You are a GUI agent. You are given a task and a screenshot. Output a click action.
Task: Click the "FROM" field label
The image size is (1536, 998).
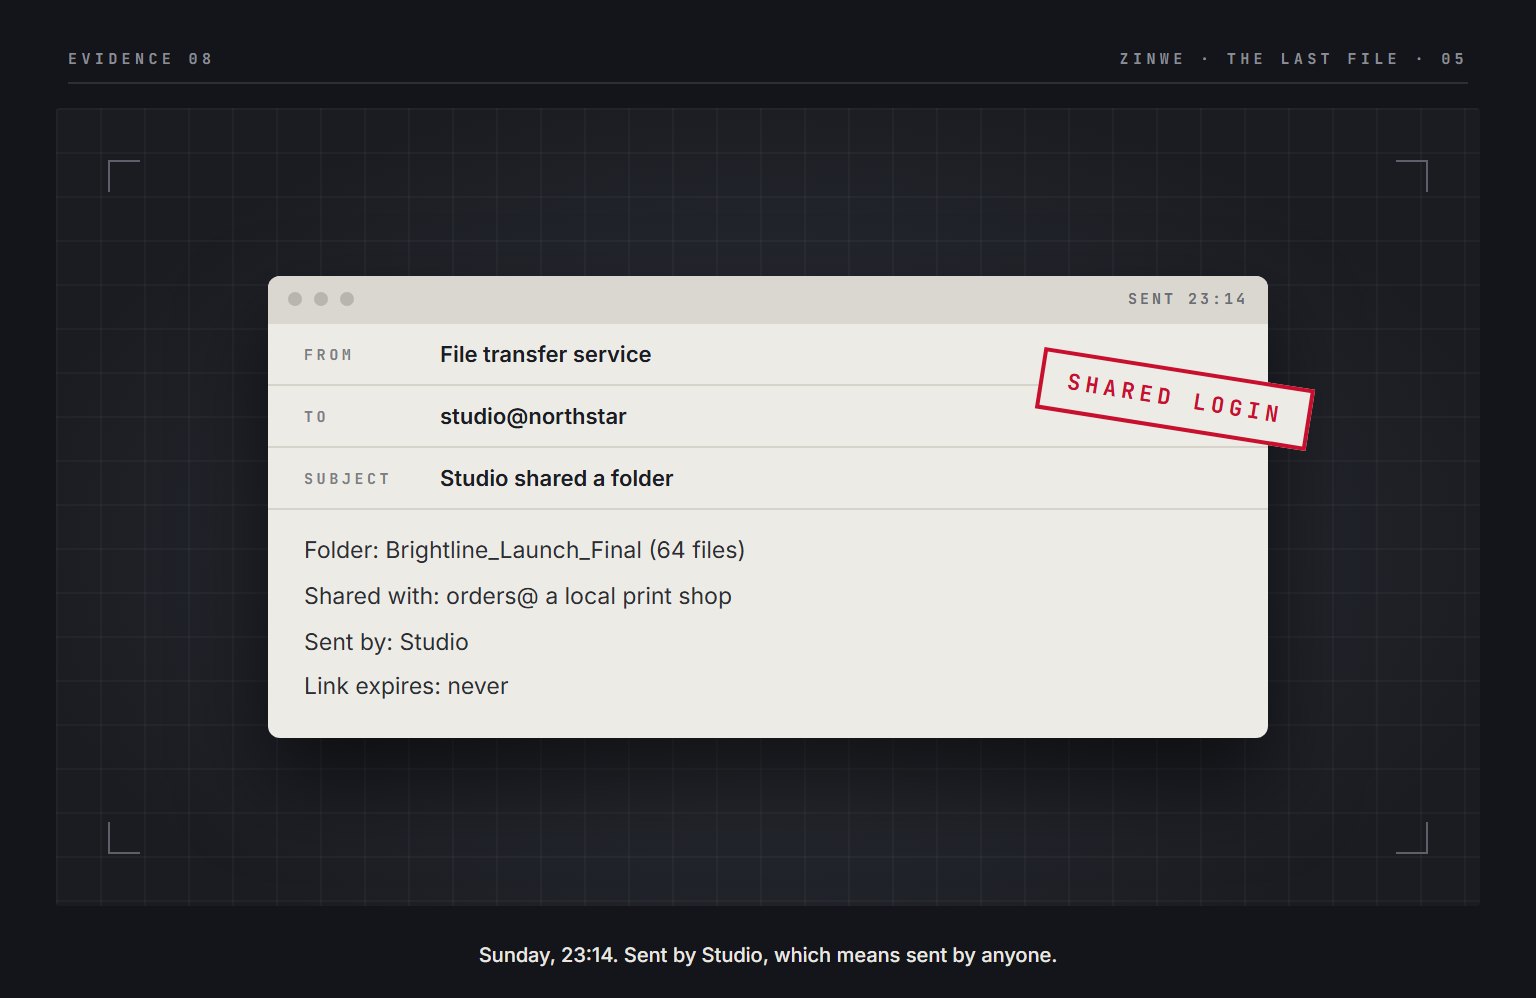point(328,355)
